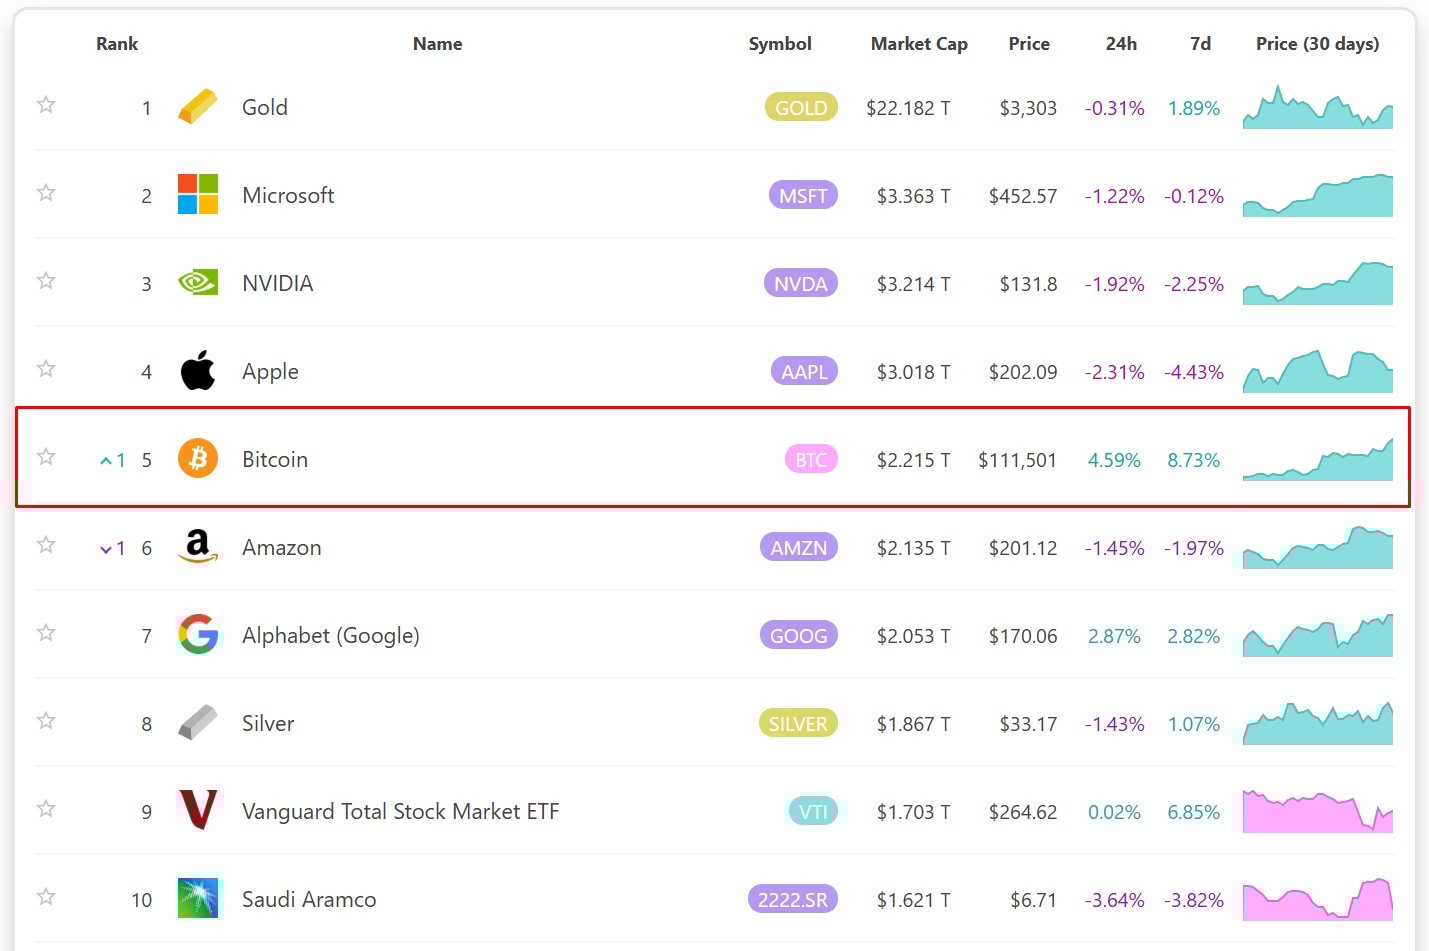Star the NVIDIA row
This screenshot has height=951, width=1429.
[x=46, y=280]
